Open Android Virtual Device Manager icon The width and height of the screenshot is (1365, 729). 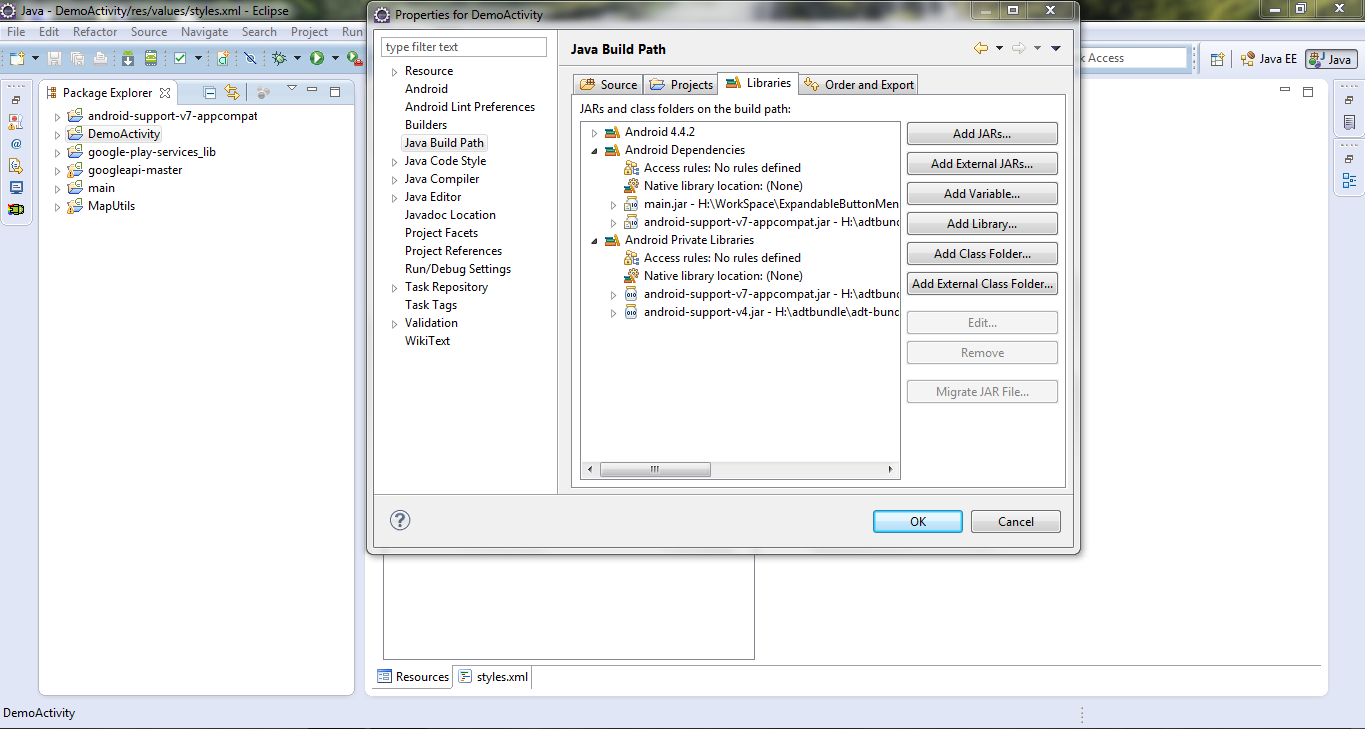coord(150,58)
